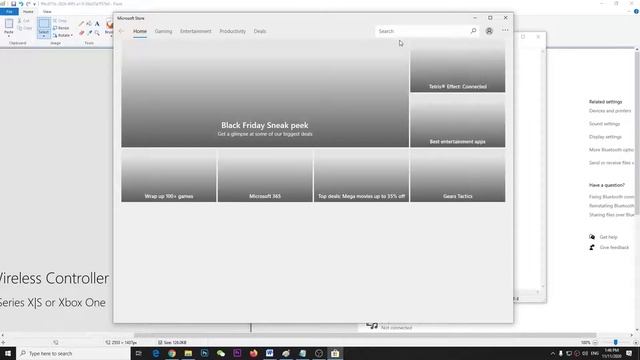Viewport: 640px width, 360px height.
Task: Expand the Rotate dropdown in Paint
Action: pos(63,36)
